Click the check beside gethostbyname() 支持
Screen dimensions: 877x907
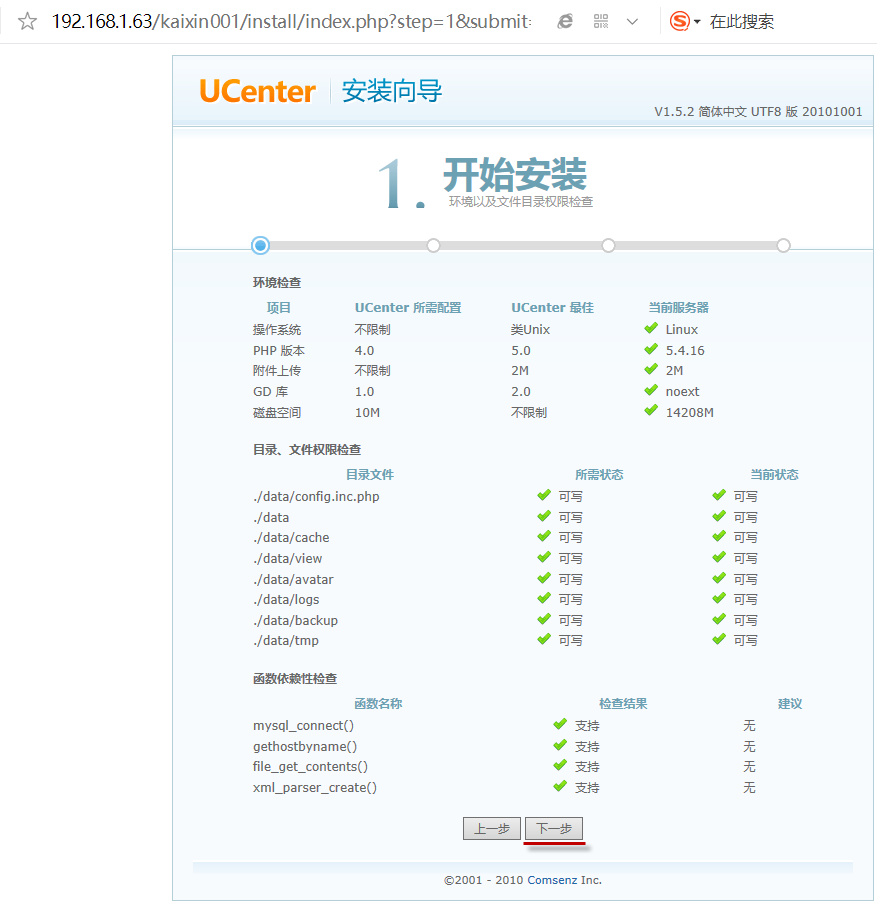560,745
